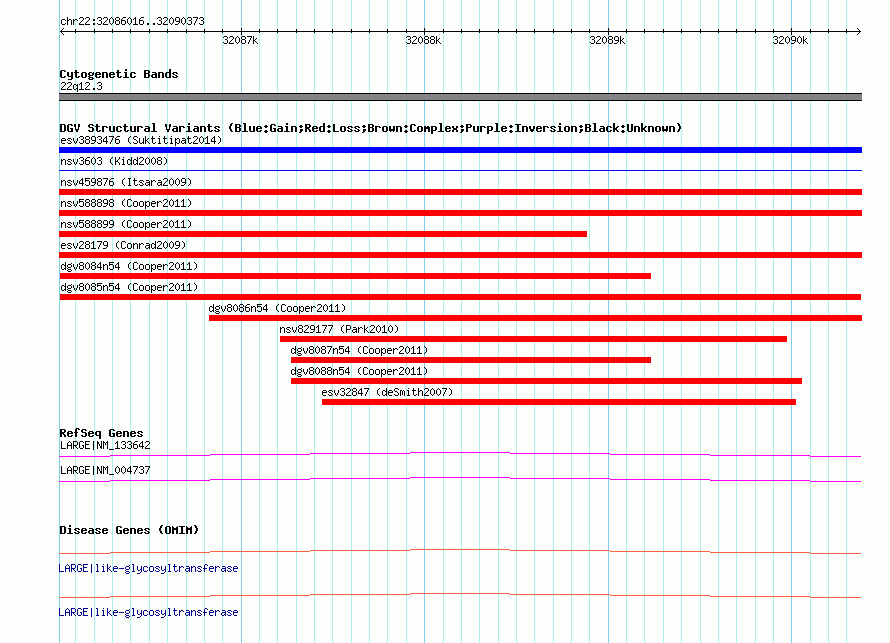The image size is (890, 643).
Task: Open the nsv588898 (Cooper2011) variant bar
Action: (460, 213)
